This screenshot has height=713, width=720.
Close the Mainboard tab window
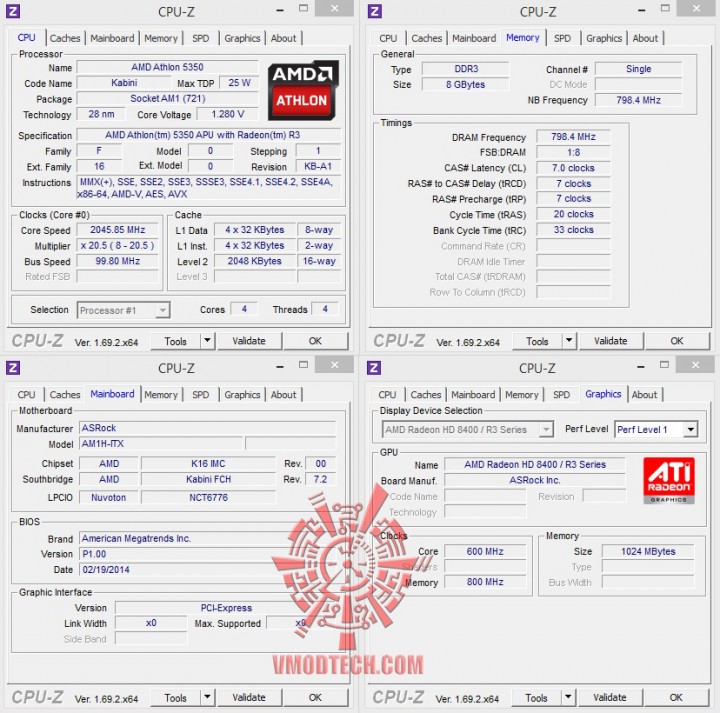click(x=335, y=365)
